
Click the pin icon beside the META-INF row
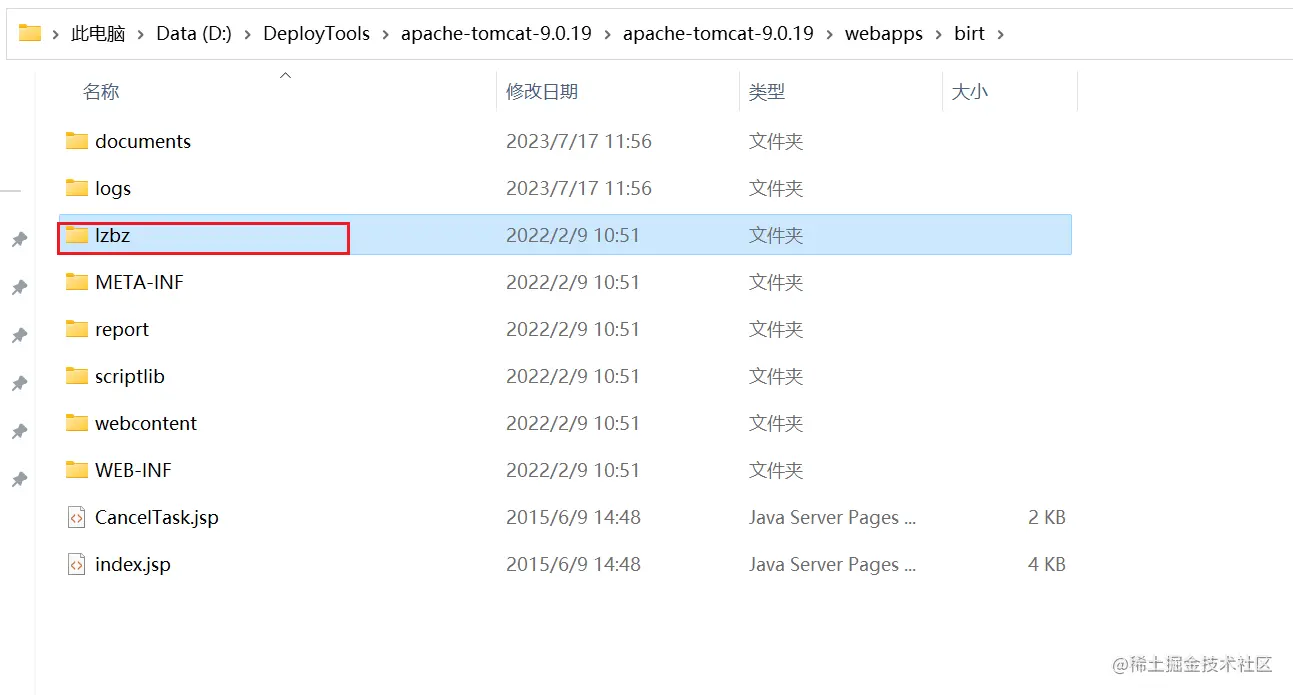click(x=18, y=288)
